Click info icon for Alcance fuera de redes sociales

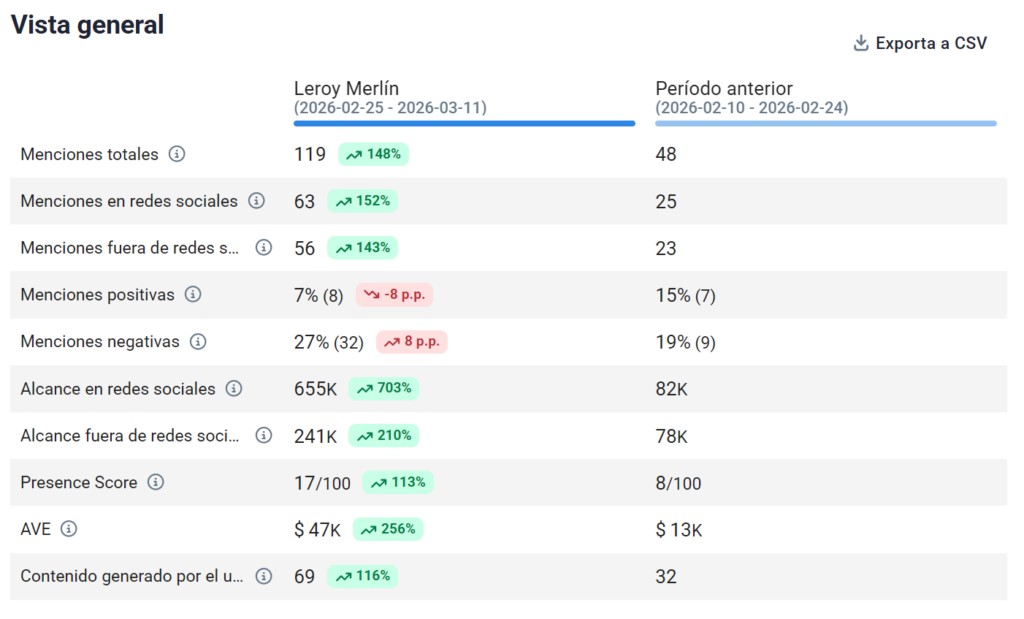pos(264,435)
